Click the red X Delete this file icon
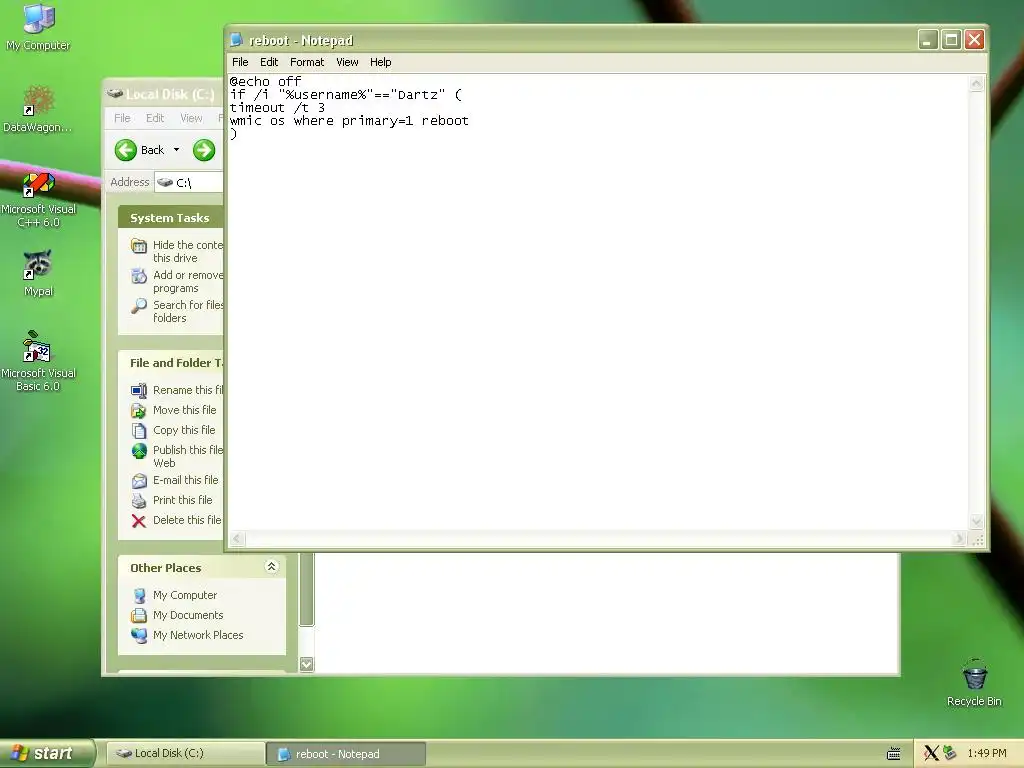Viewport: 1024px width, 768px height. click(x=139, y=521)
